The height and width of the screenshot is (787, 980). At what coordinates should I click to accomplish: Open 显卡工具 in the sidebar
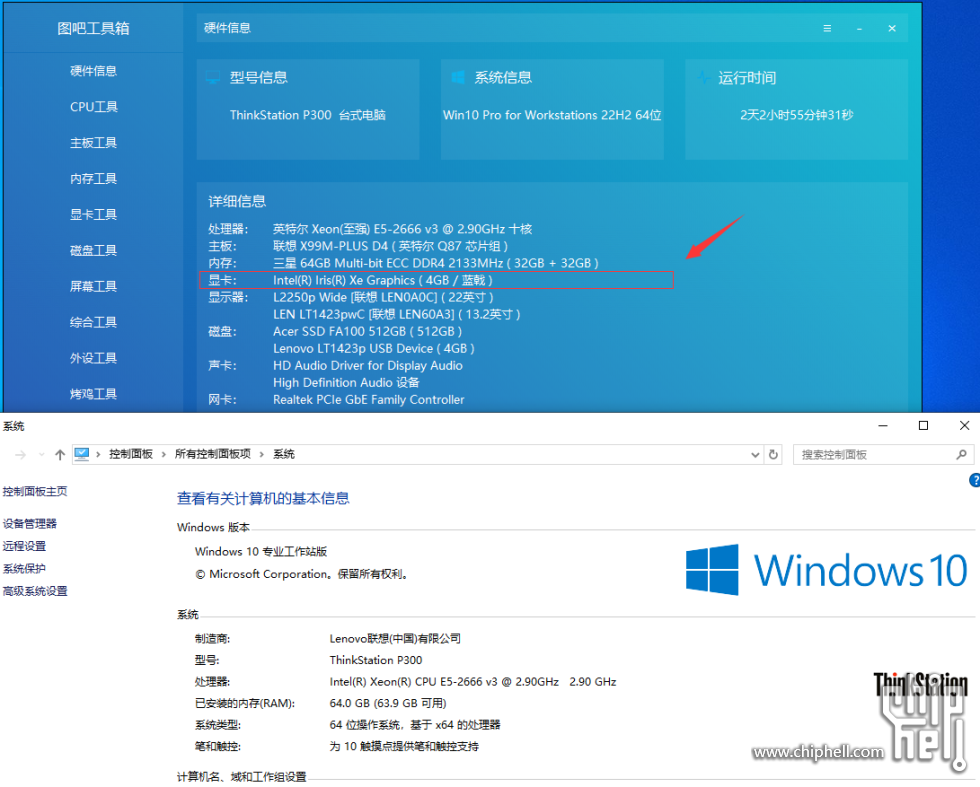pyautogui.click(x=93, y=214)
